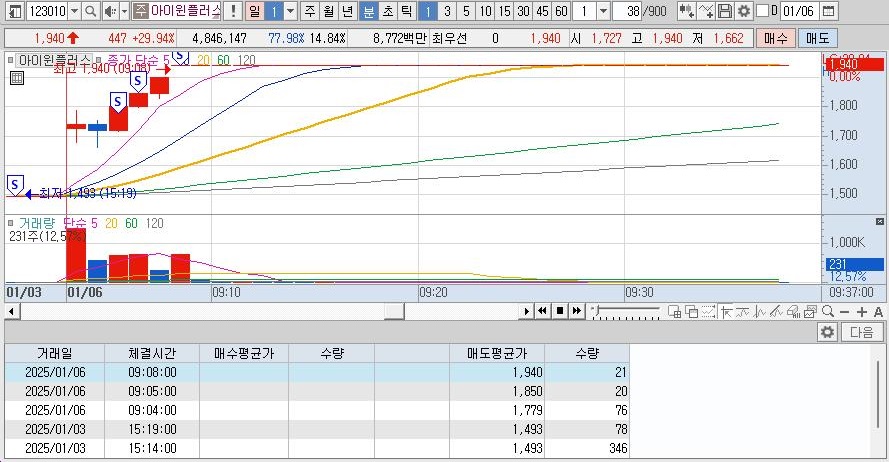Click the eraser tool icon
This screenshot has width=889, height=462.
(793, 311)
